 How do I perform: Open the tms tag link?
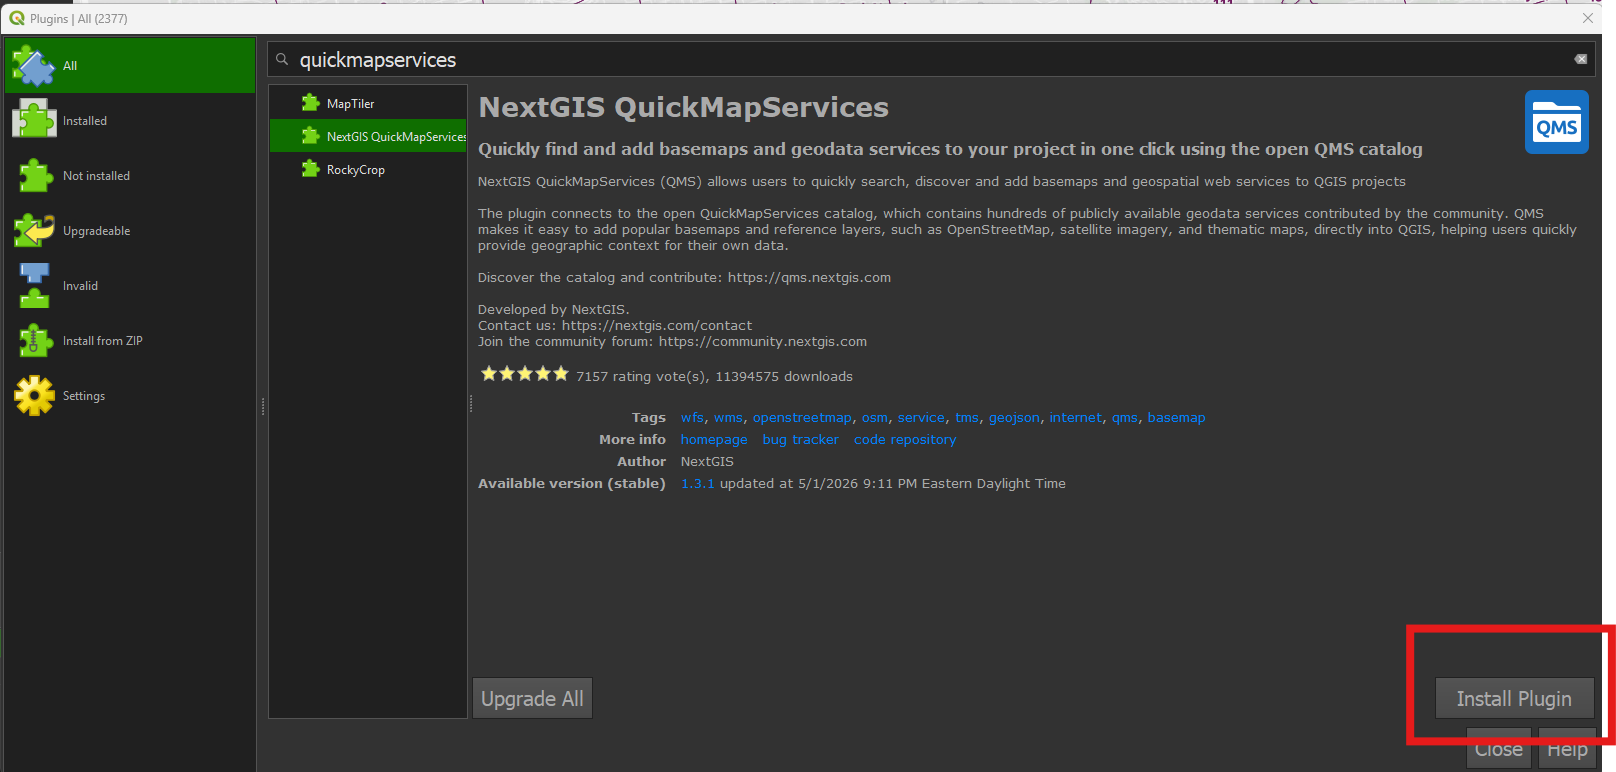coord(966,418)
